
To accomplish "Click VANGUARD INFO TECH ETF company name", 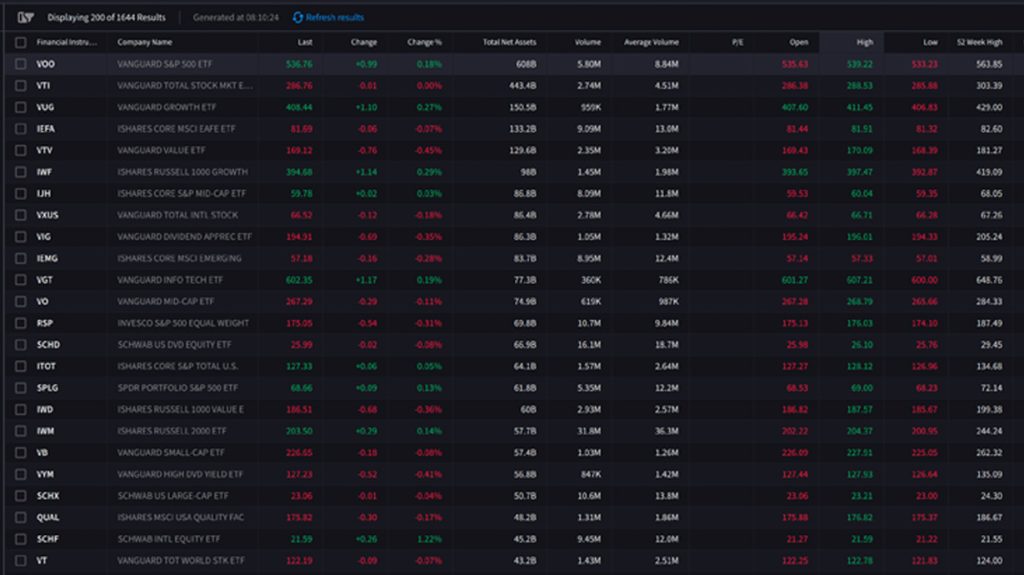I will coord(170,280).
